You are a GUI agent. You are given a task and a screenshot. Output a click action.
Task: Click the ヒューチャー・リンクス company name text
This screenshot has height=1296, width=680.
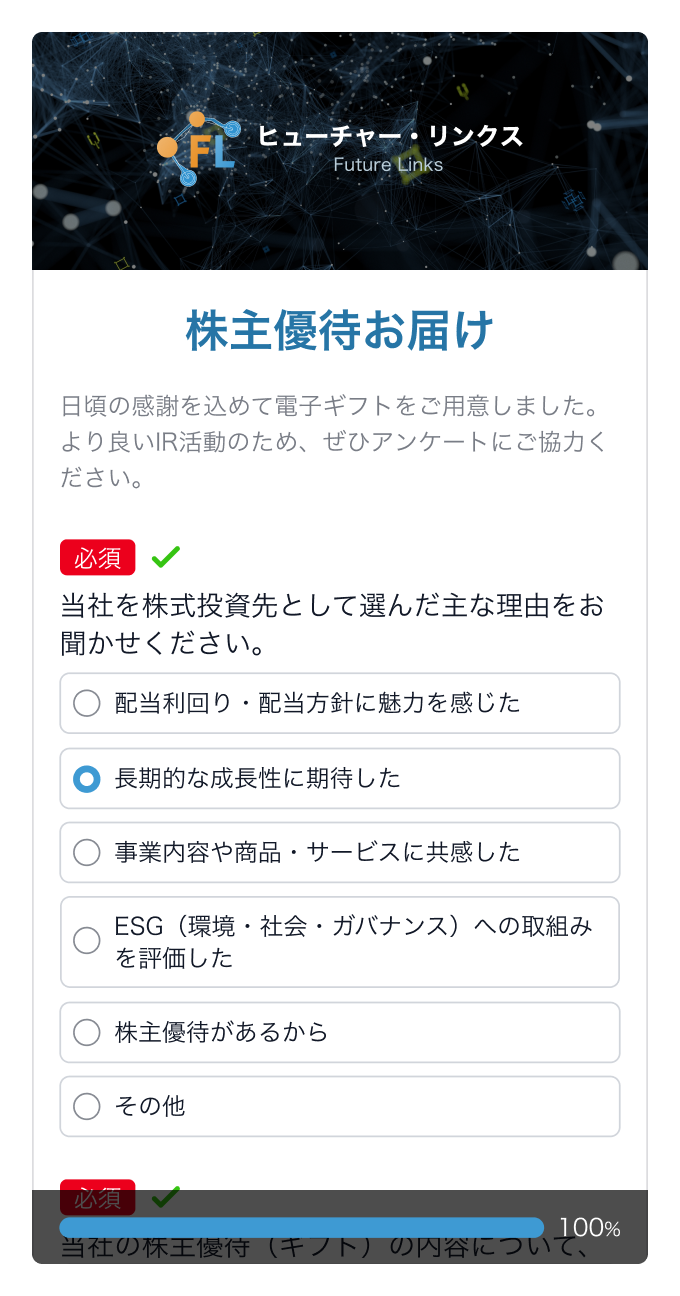point(389,137)
